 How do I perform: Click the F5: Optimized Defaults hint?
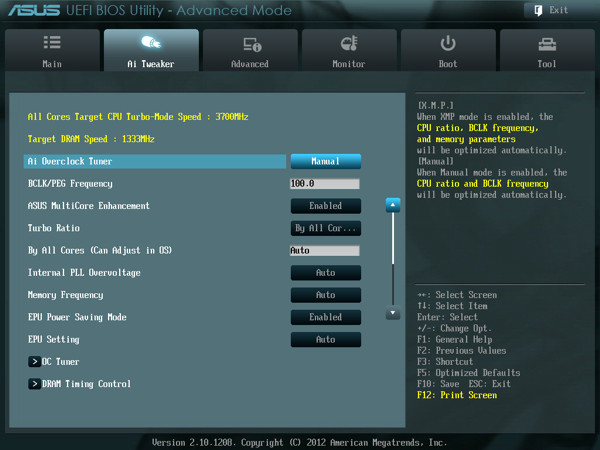(x=468, y=373)
